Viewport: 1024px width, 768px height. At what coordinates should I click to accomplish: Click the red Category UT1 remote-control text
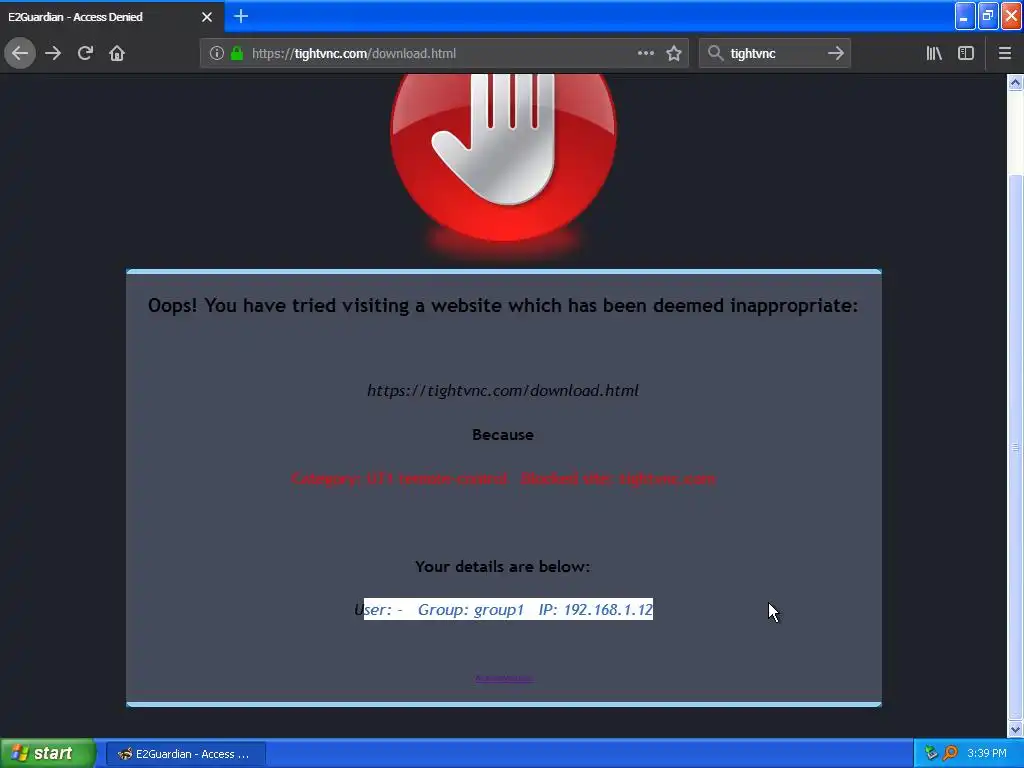(503, 479)
